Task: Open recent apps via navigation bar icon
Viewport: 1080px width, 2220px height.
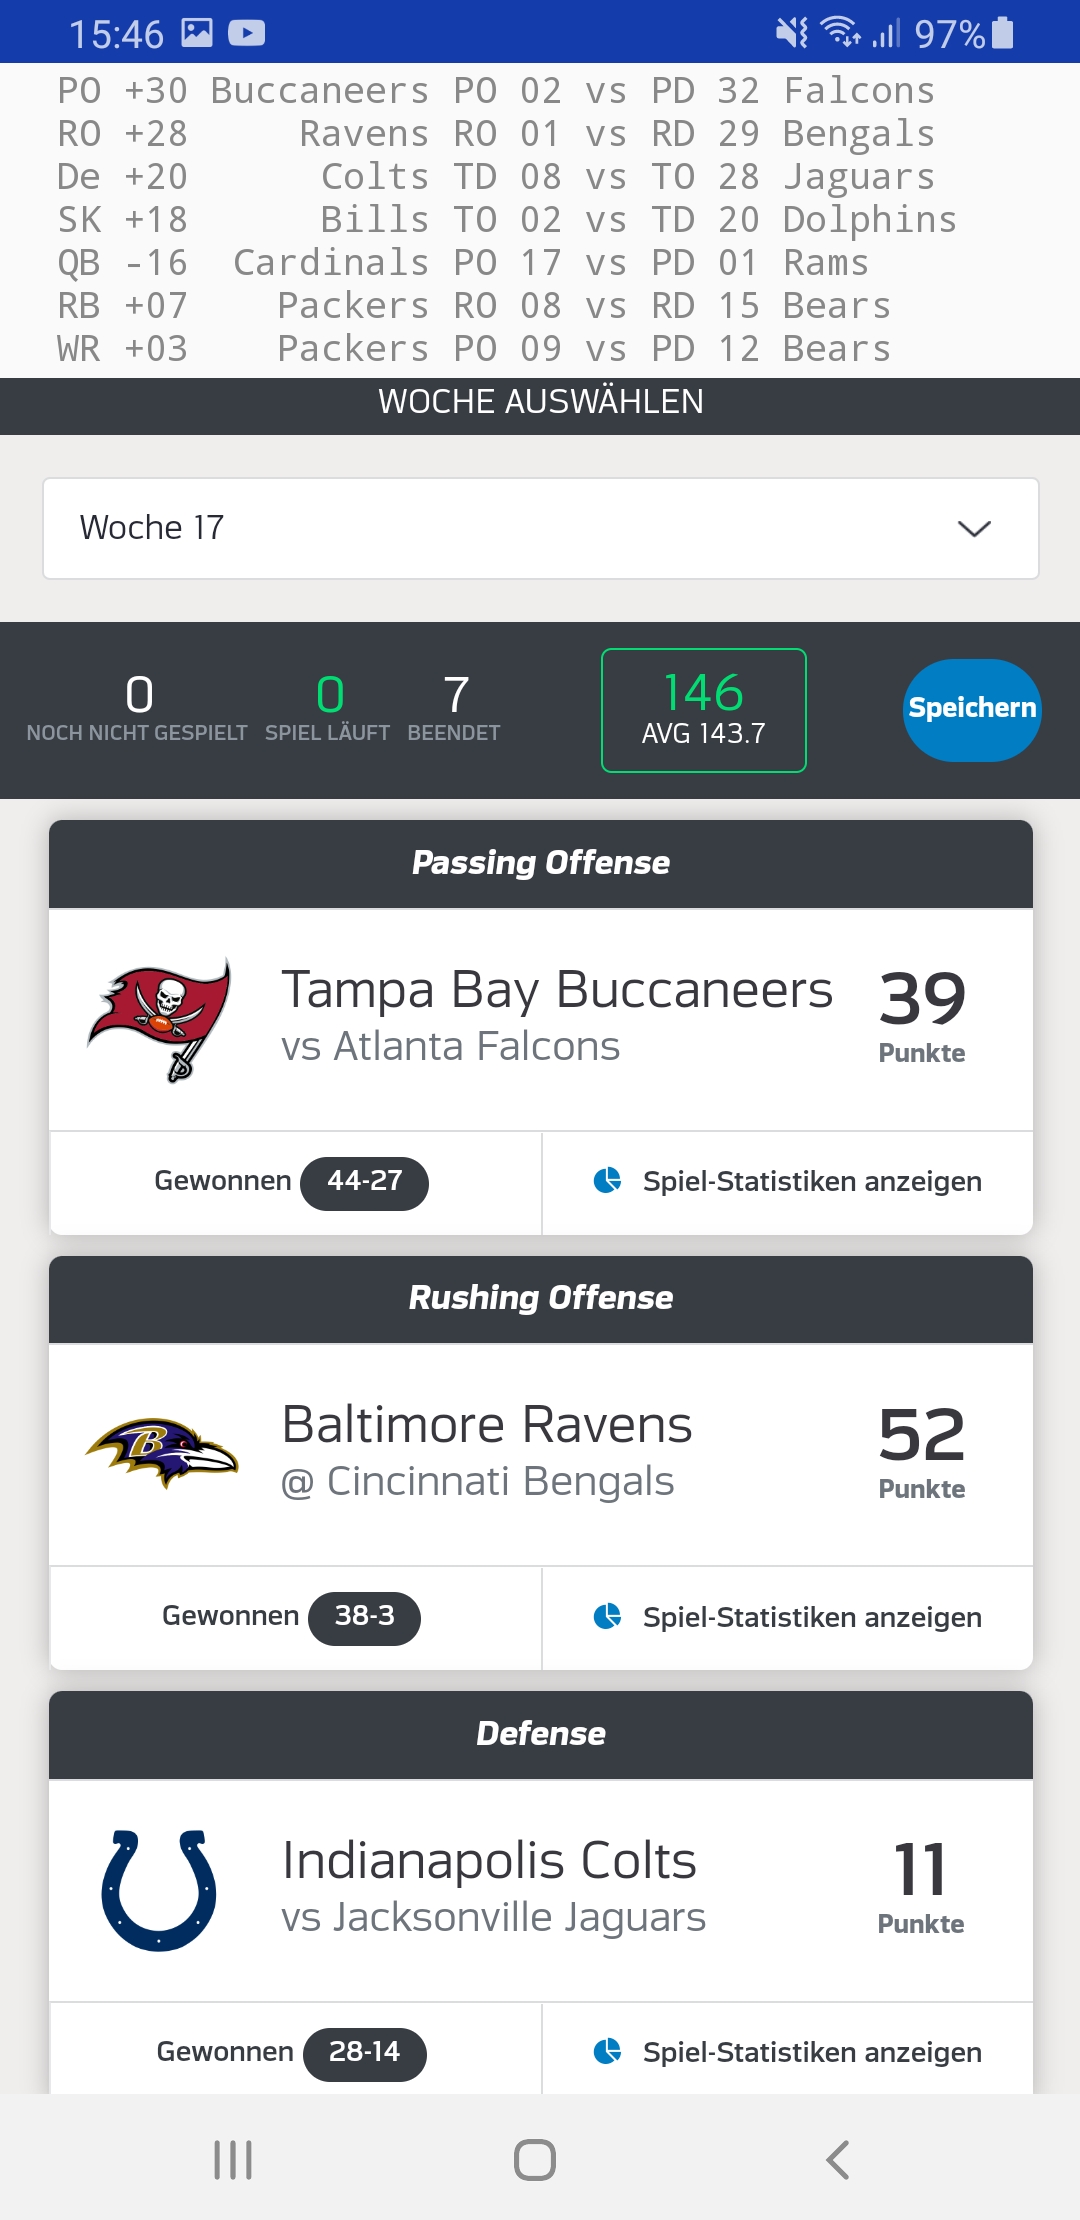Action: click(233, 2160)
